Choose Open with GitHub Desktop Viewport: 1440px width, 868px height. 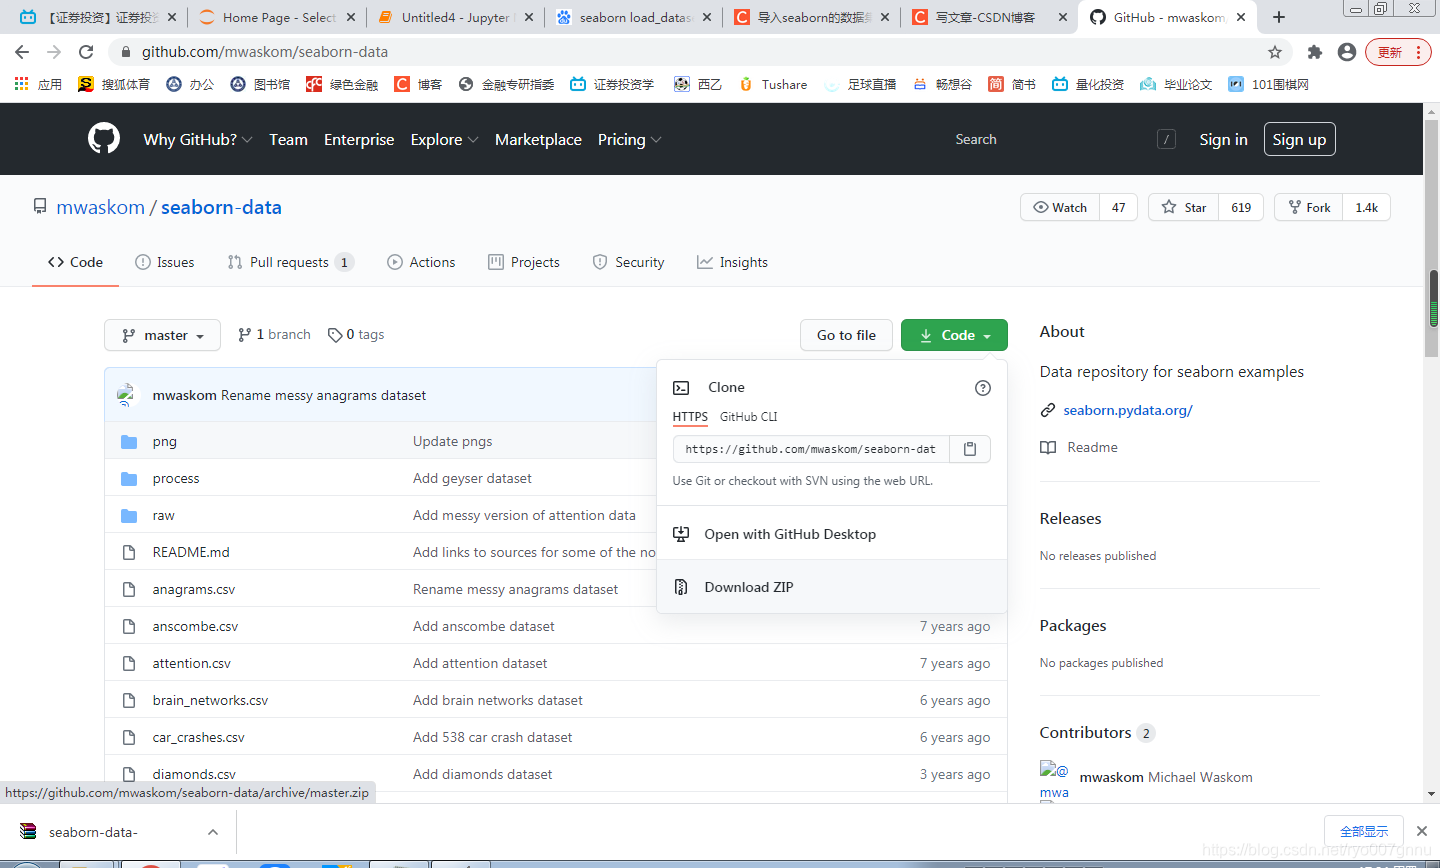(832, 534)
